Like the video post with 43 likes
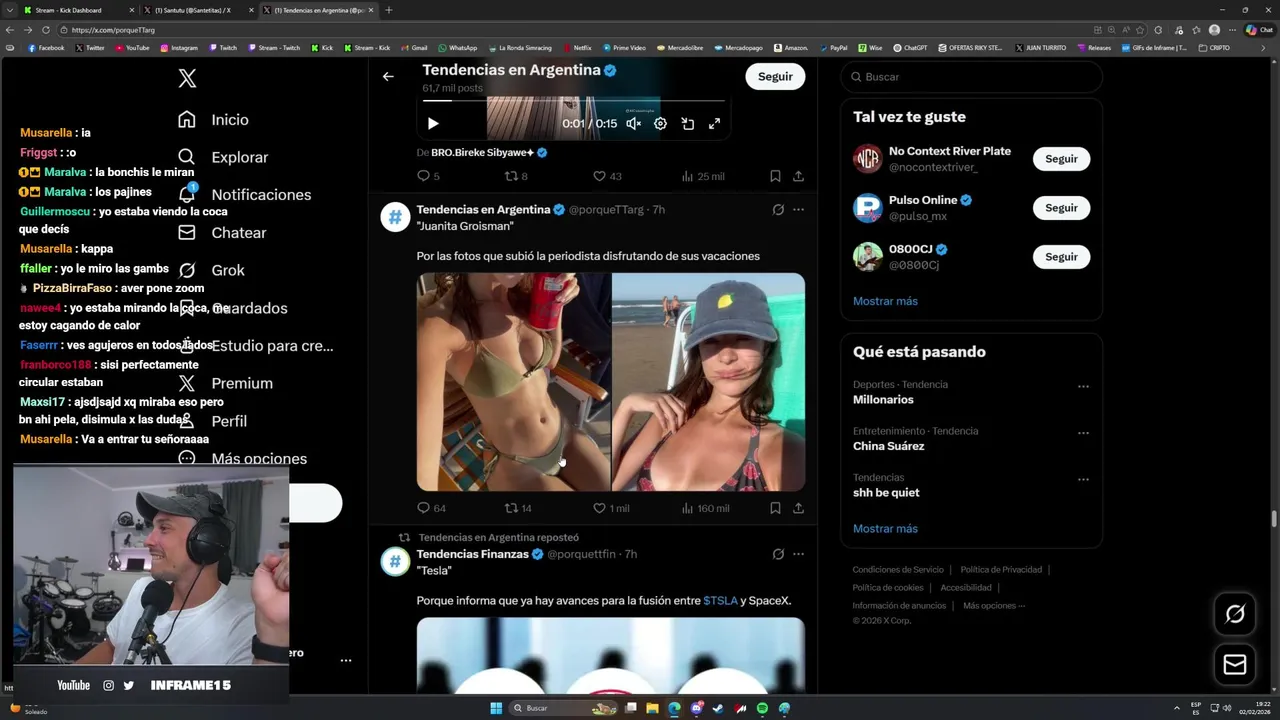1280x720 pixels. pos(607,176)
